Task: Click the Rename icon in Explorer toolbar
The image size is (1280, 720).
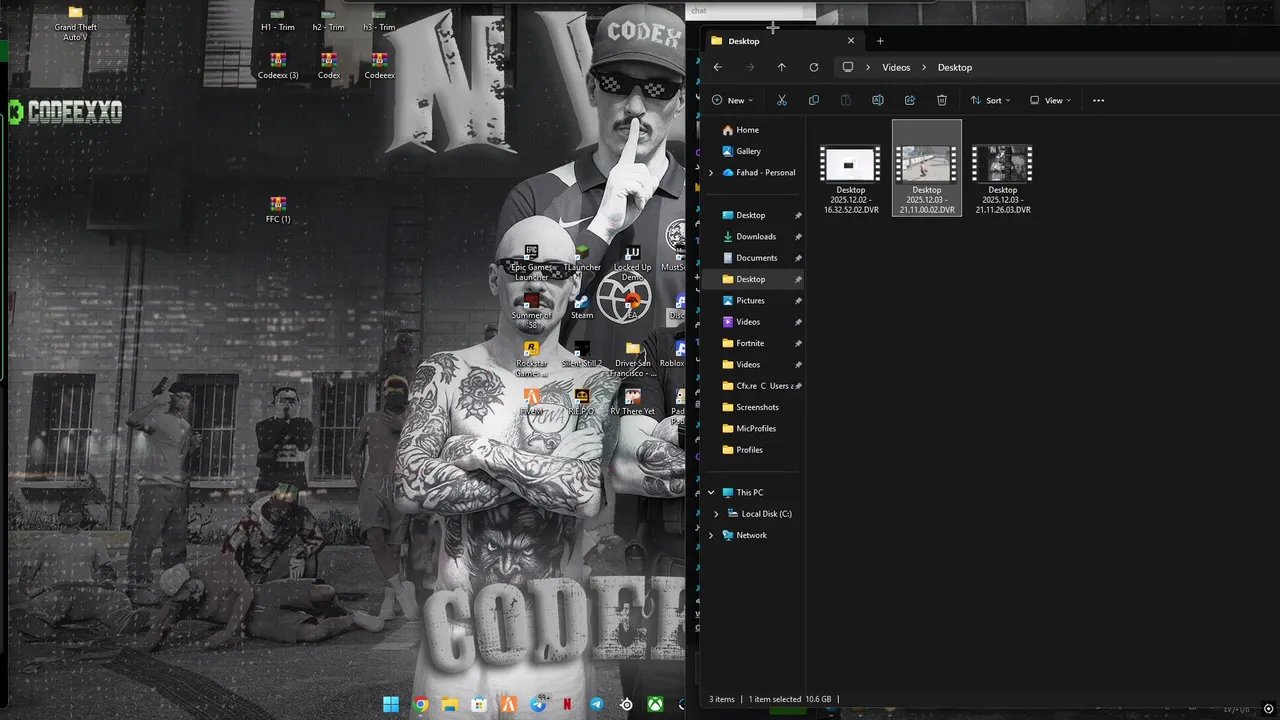Action: click(877, 100)
